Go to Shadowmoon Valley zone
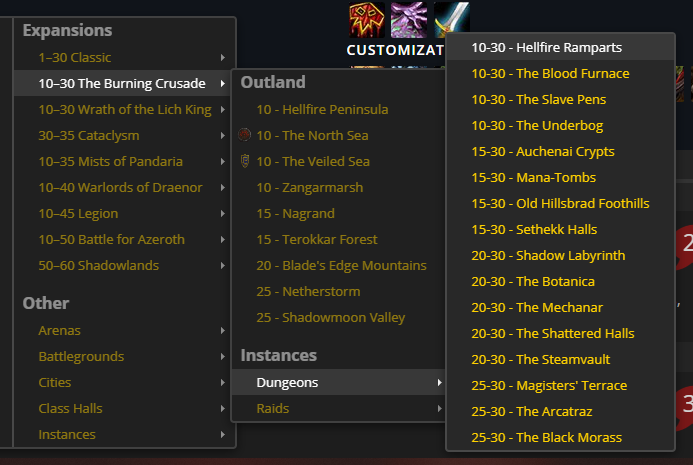Image resolution: width=693 pixels, height=465 pixels. [x=330, y=317]
